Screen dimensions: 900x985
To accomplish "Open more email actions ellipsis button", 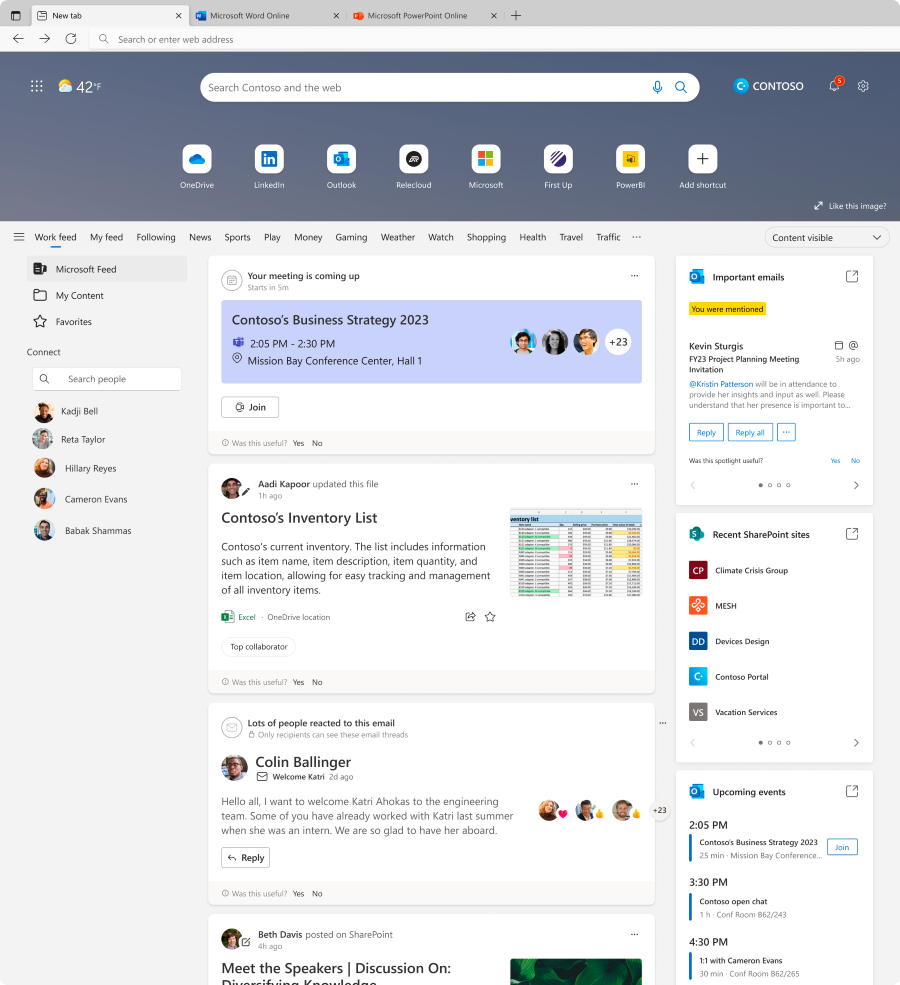I will click(786, 432).
